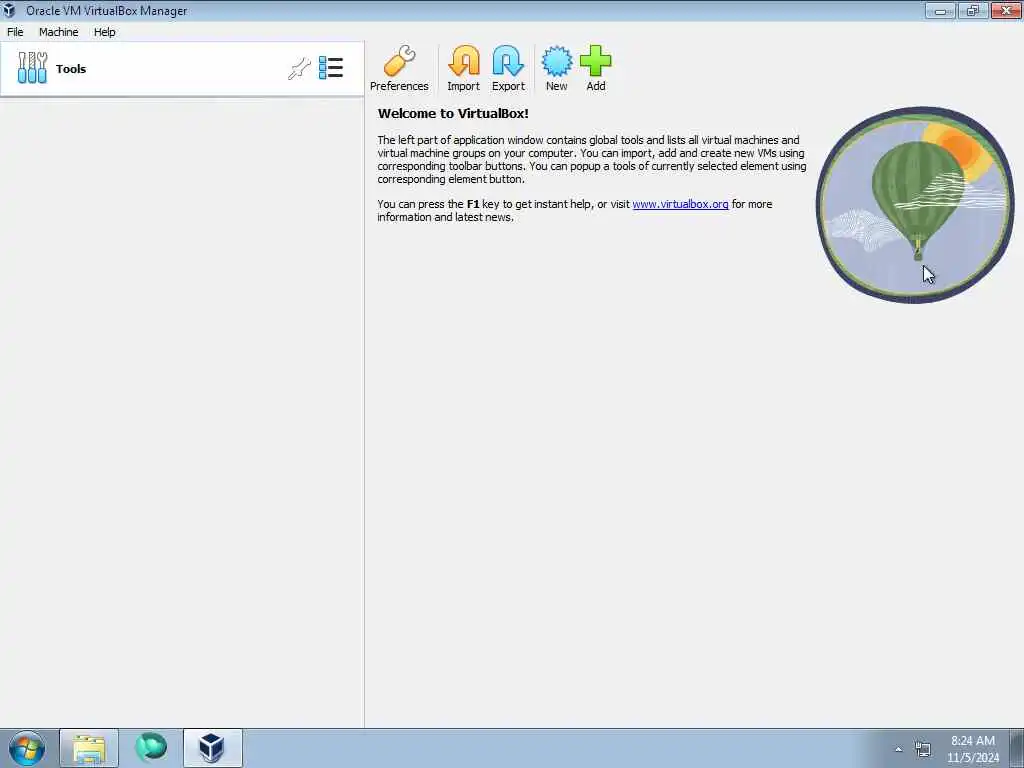1024x768 pixels.
Task: Open the Help menu
Action: (x=104, y=32)
